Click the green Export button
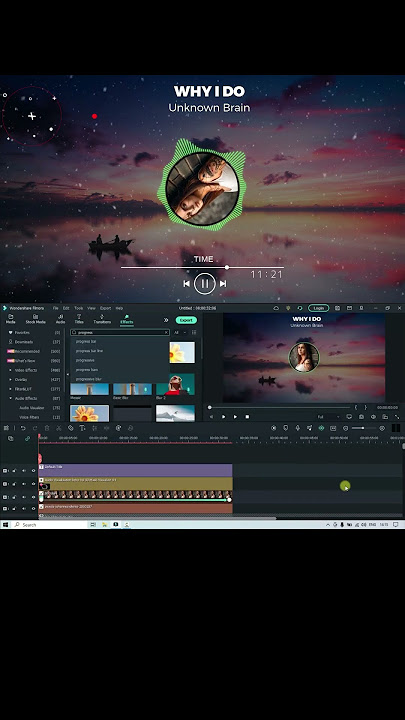 click(186, 320)
